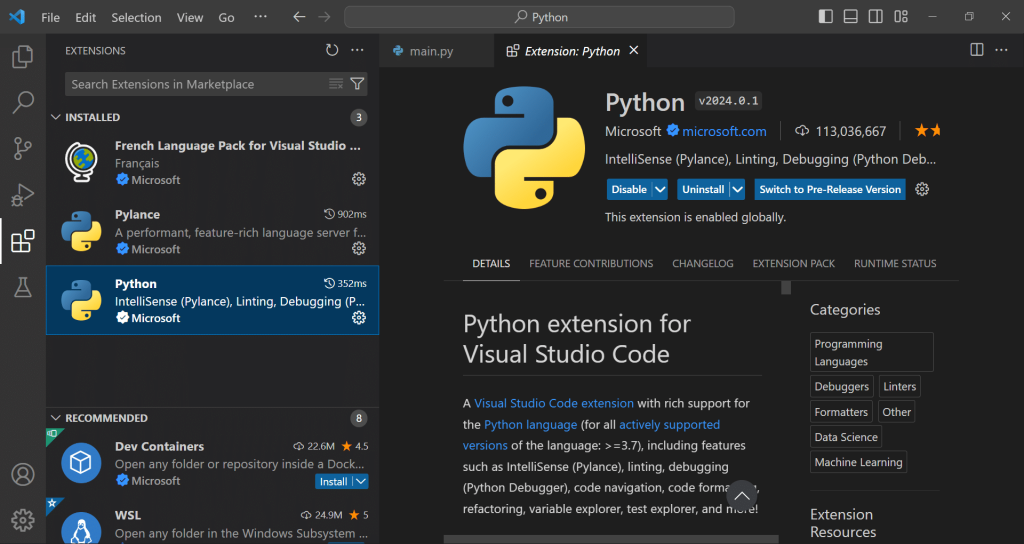This screenshot has height=544, width=1024.
Task: Open Run and Debug view
Action: pyautogui.click(x=23, y=195)
